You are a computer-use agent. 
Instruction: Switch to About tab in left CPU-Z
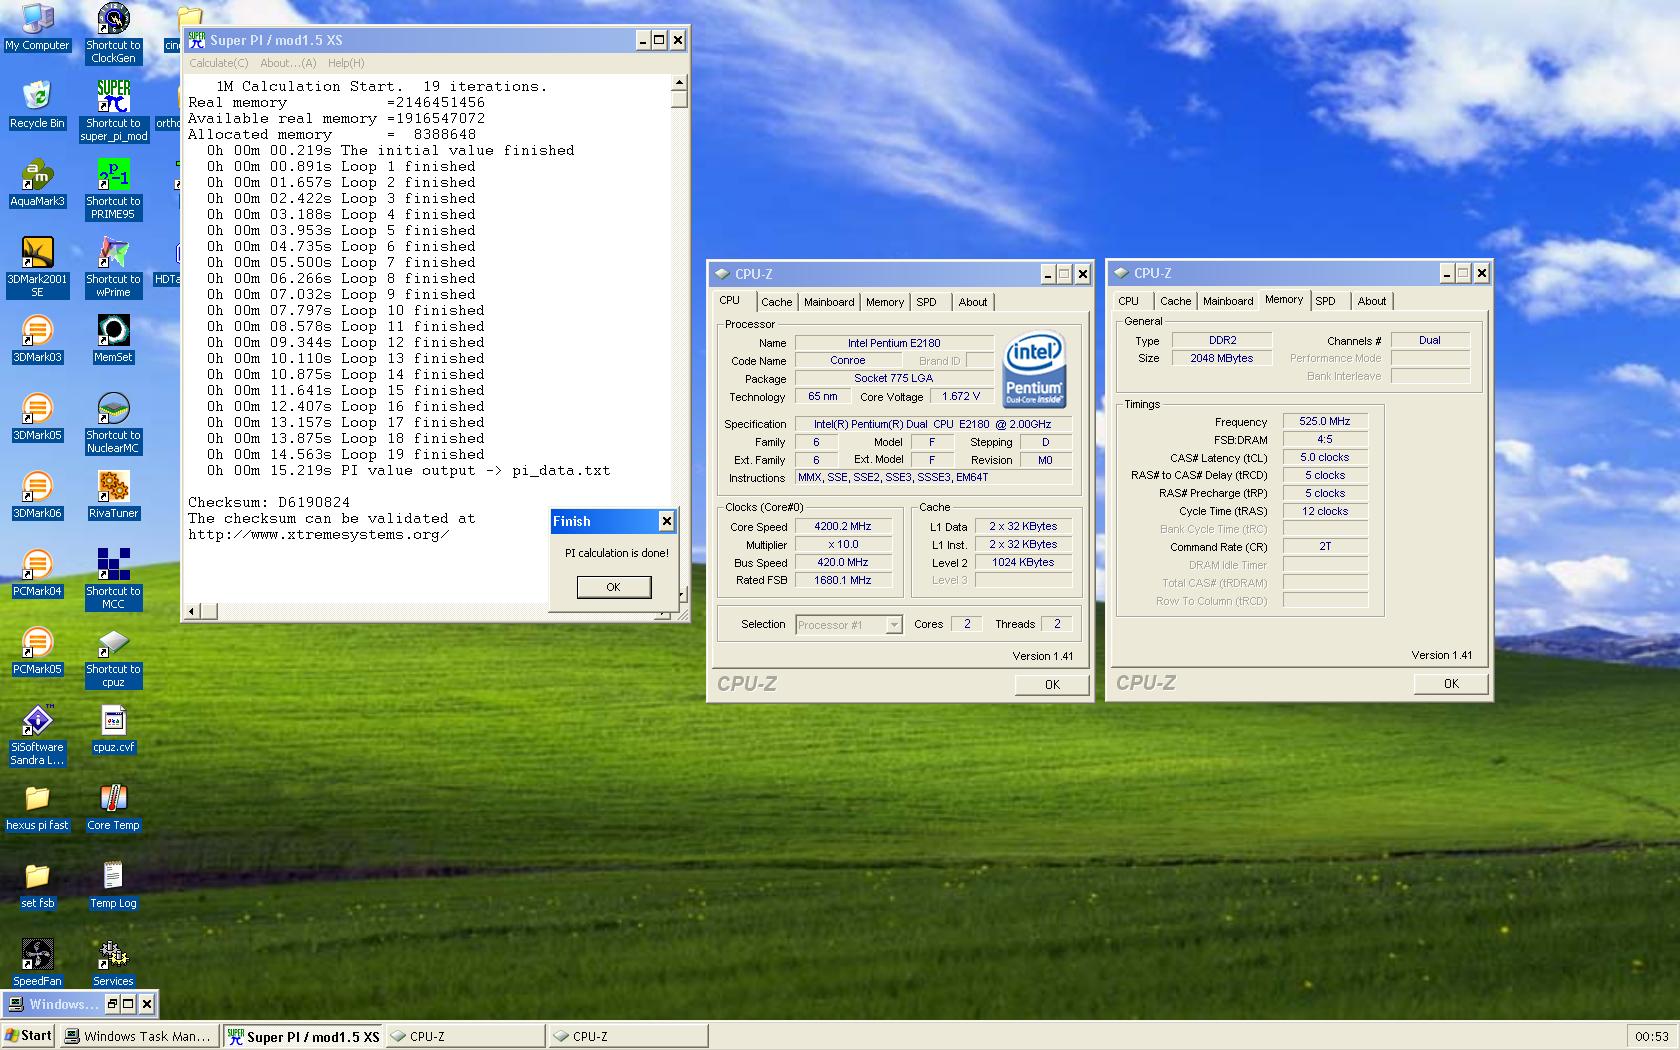pyautogui.click(x=972, y=302)
